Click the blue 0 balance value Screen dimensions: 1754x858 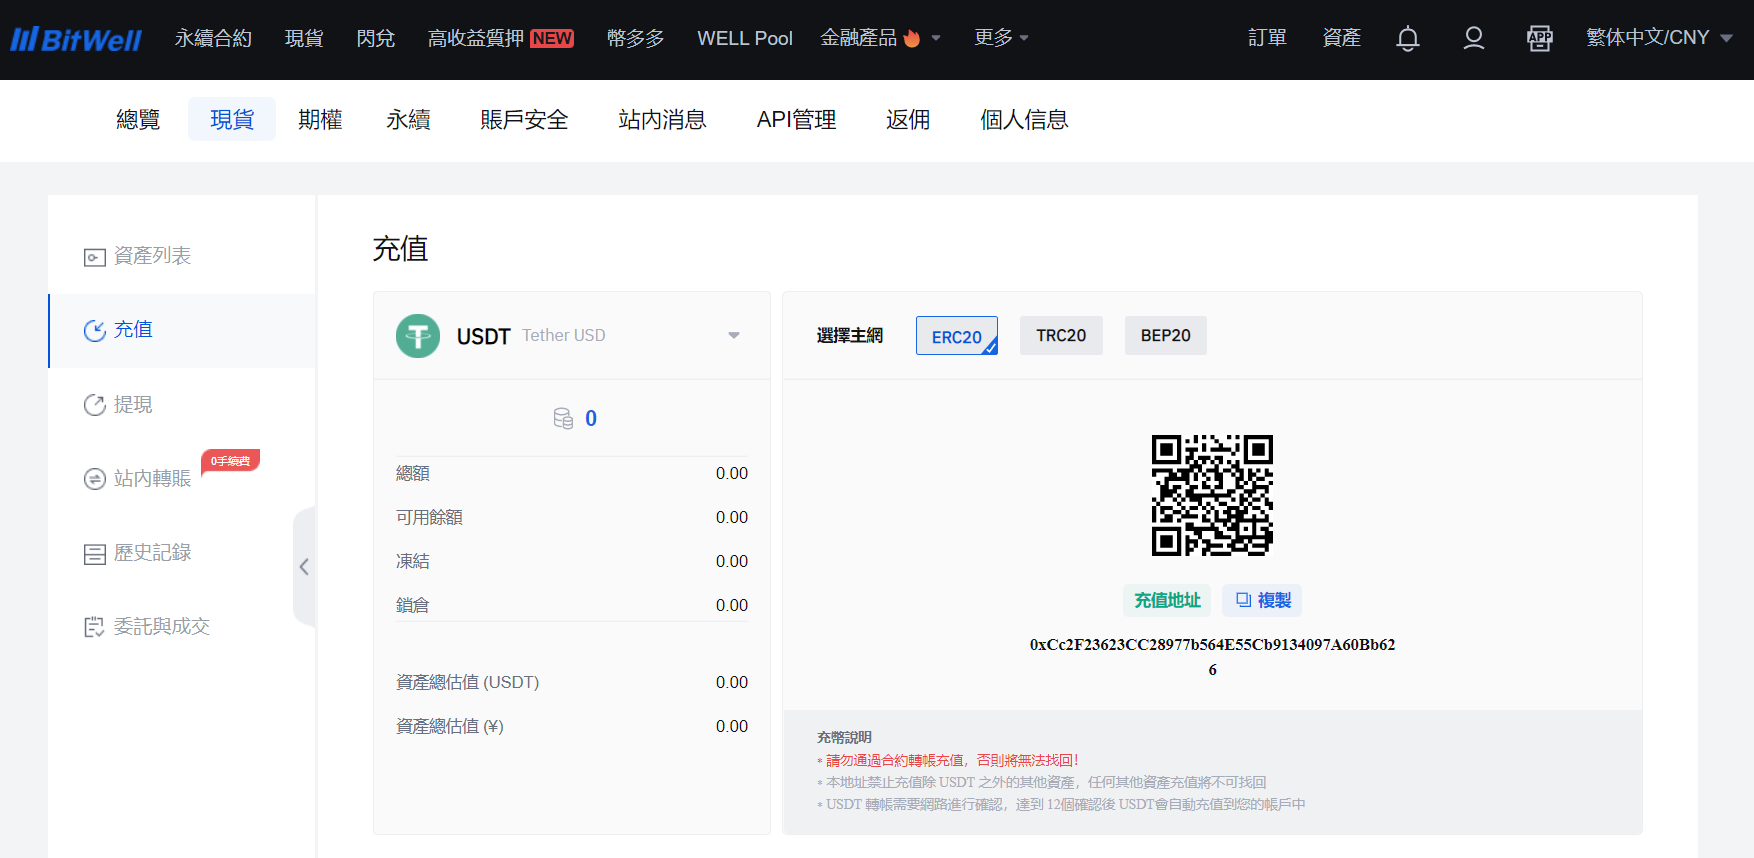point(591,418)
